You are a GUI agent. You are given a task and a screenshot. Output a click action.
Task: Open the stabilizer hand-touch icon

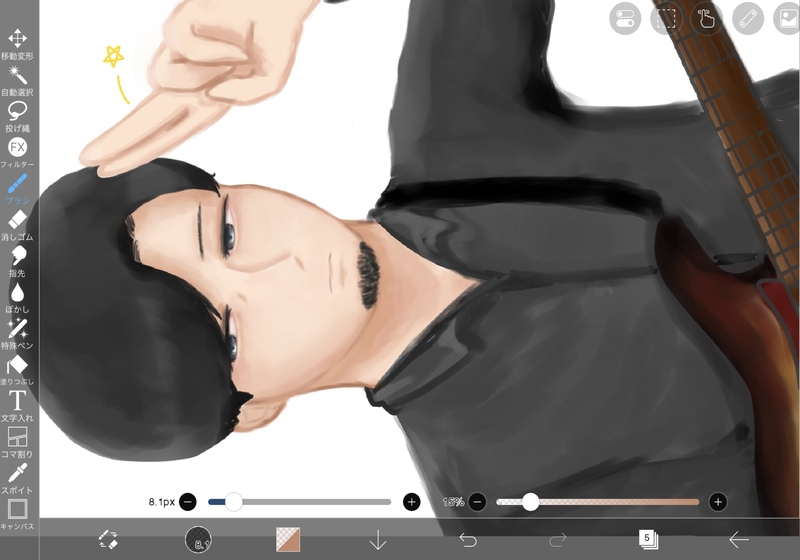click(x=707, y=19)
